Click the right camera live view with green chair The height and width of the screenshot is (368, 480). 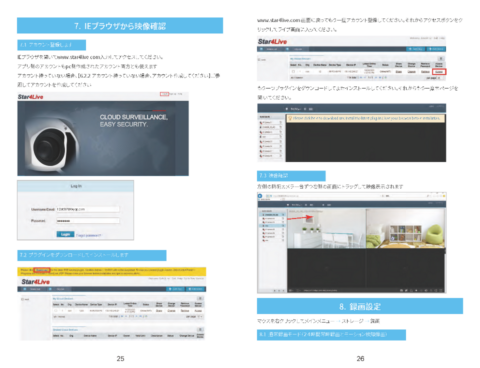[405, 228]
